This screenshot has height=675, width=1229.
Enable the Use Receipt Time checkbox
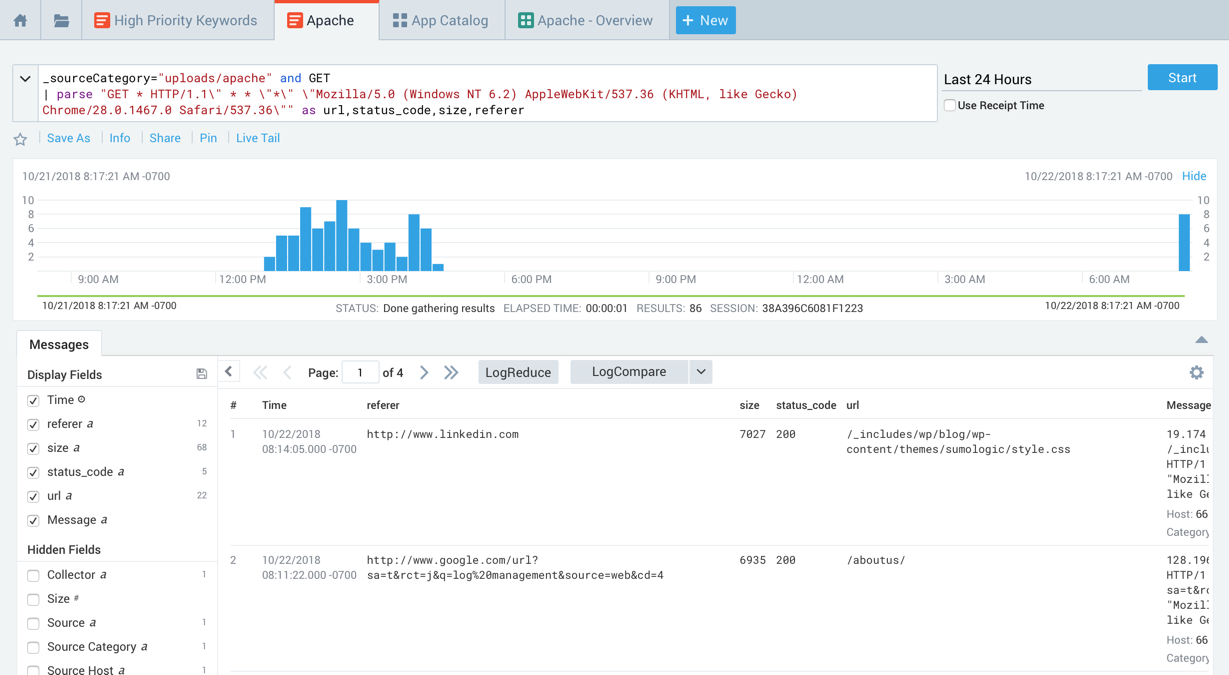(949, 105)
